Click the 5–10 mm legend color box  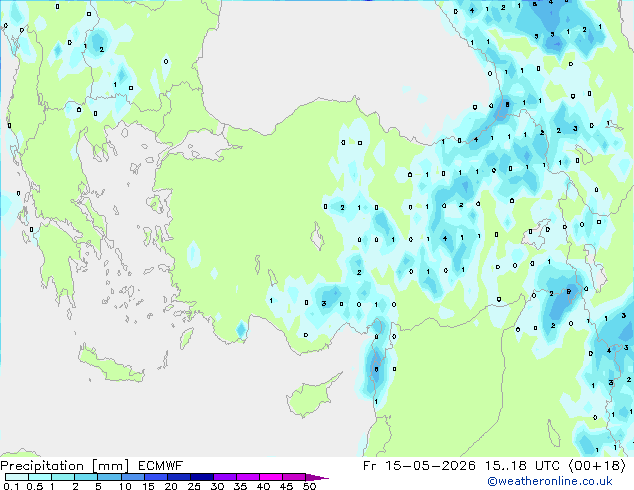pyautogui.click(x=109, y=477)
